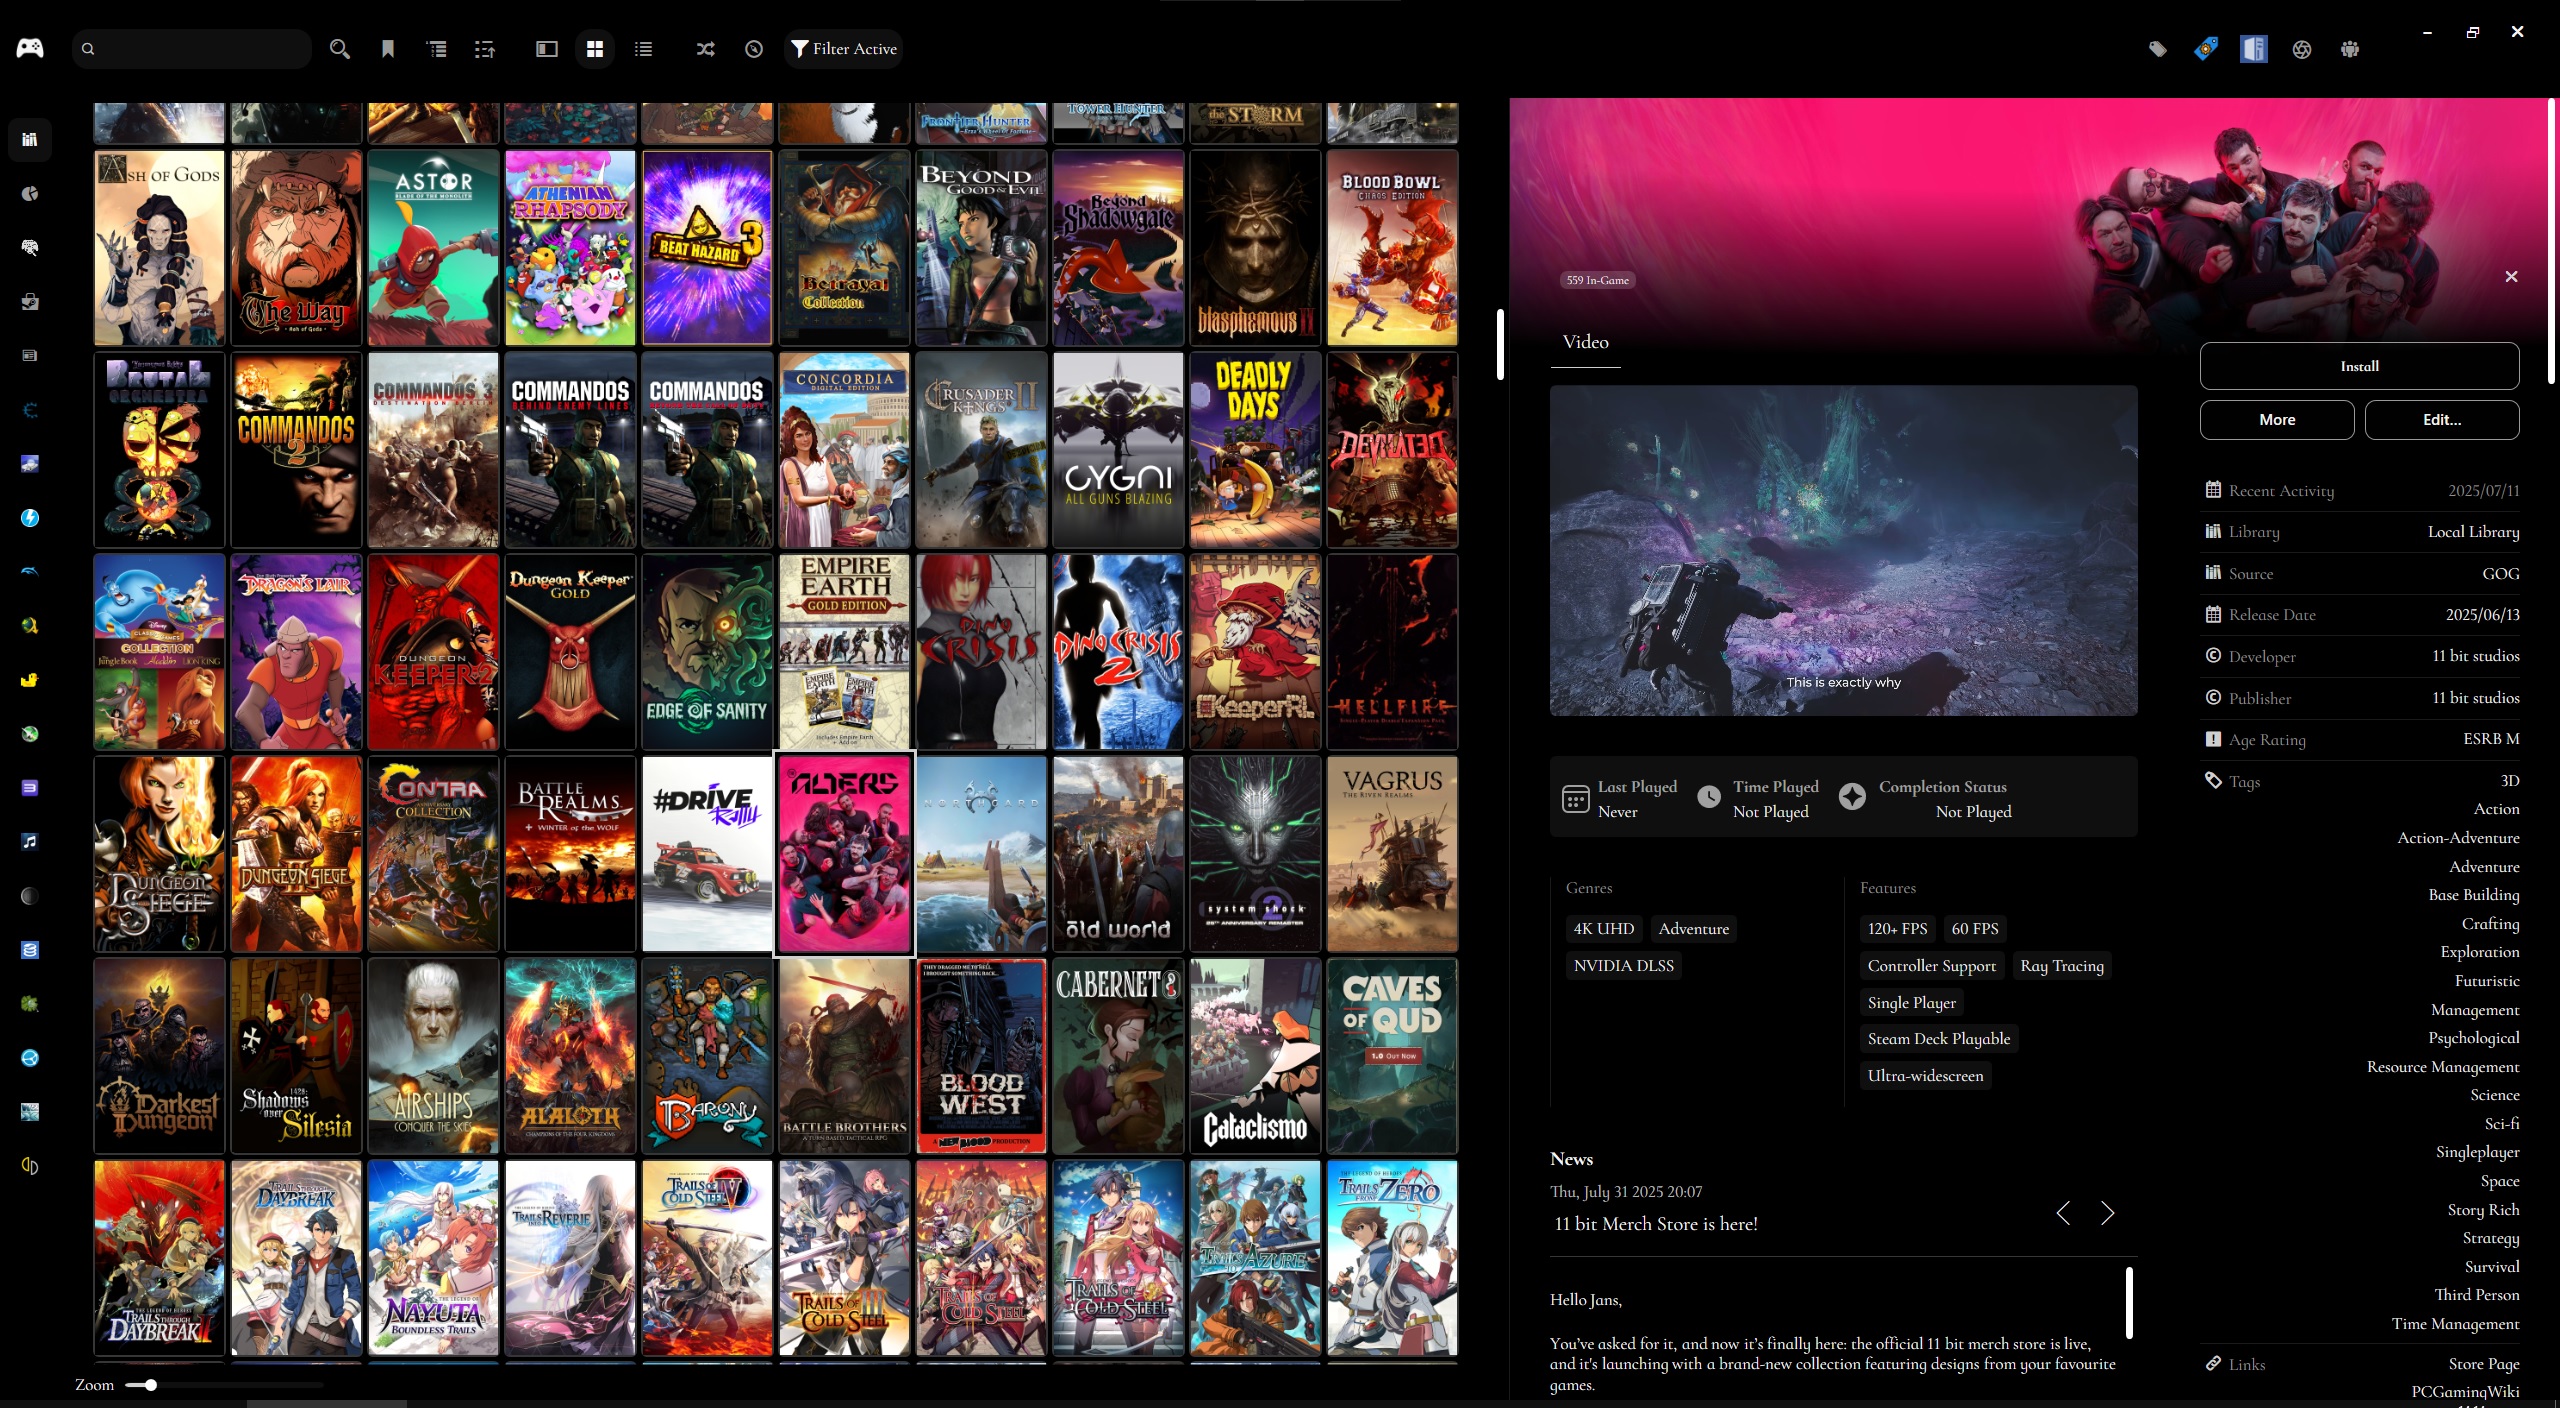Open the blue database sidebar icon
The height and width of the screenshot is (1408, 2560).
pyautogui.click(x=30, y=950)
